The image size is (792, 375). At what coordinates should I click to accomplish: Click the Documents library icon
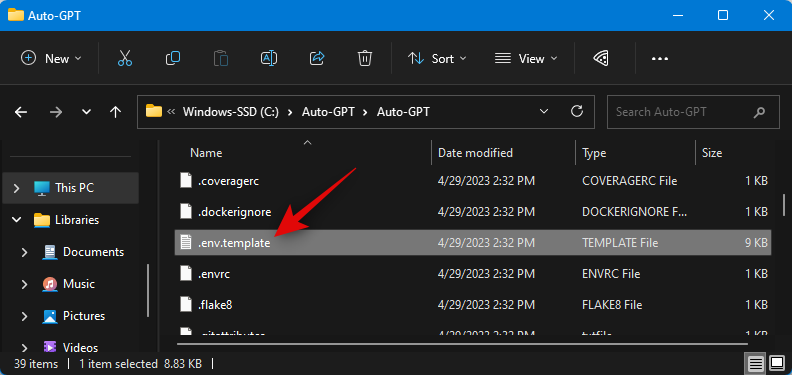(x=50, y=252)
